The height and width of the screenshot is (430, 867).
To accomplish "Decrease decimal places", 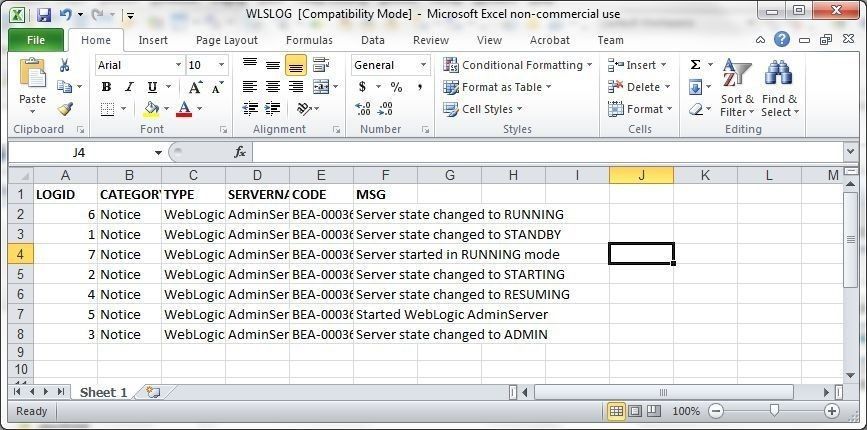I will (385, 109).
